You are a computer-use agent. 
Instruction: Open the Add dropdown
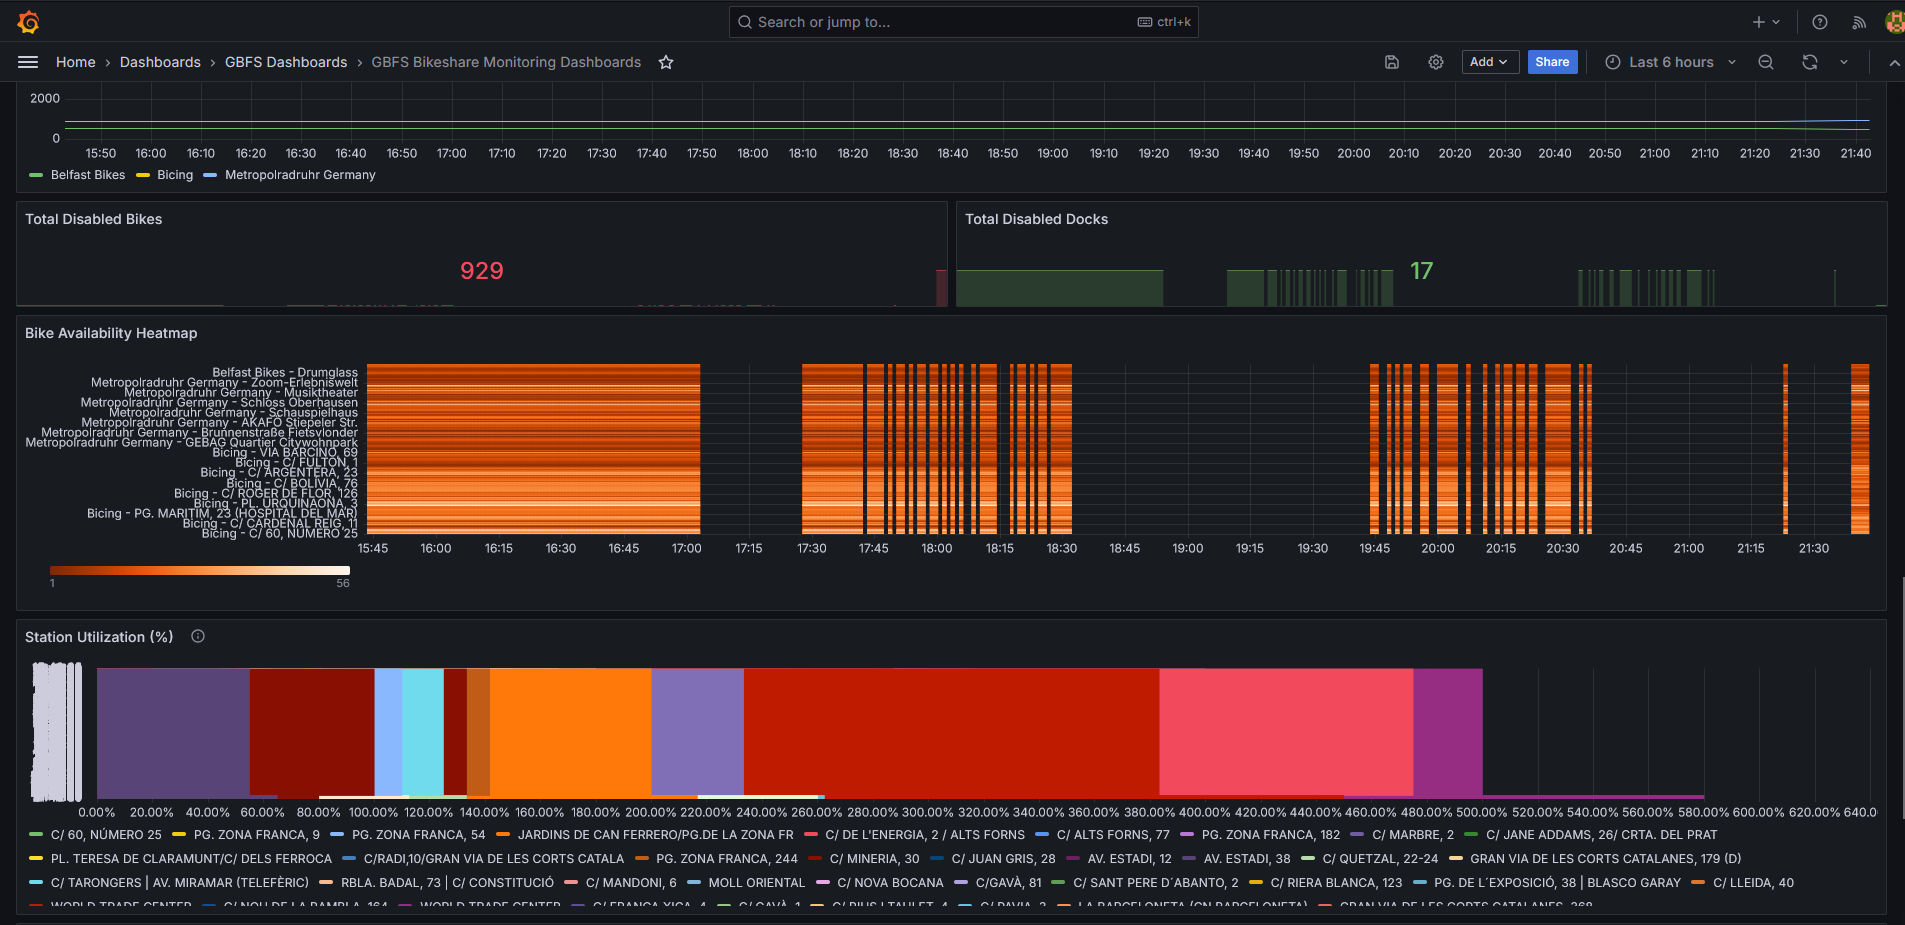[x=1490, y=62]
